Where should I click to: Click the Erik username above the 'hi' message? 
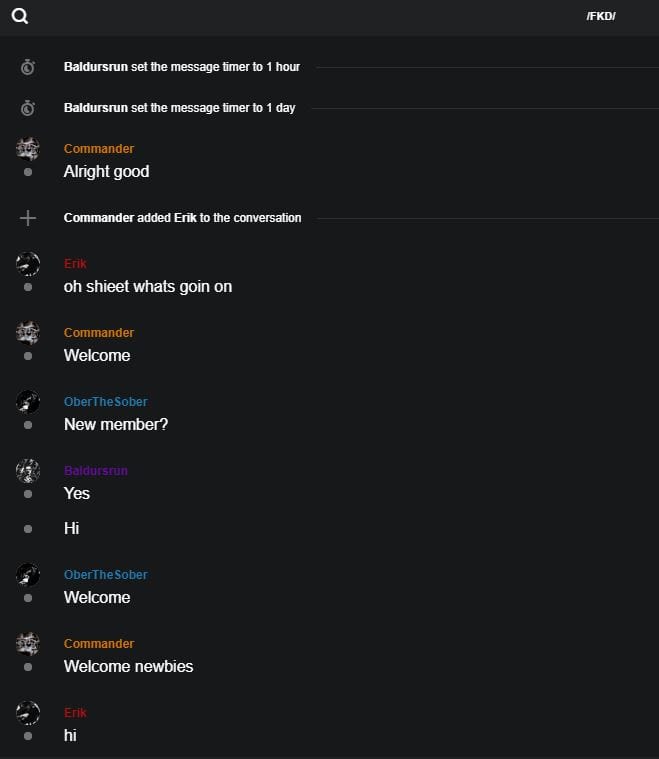[75, 713]
